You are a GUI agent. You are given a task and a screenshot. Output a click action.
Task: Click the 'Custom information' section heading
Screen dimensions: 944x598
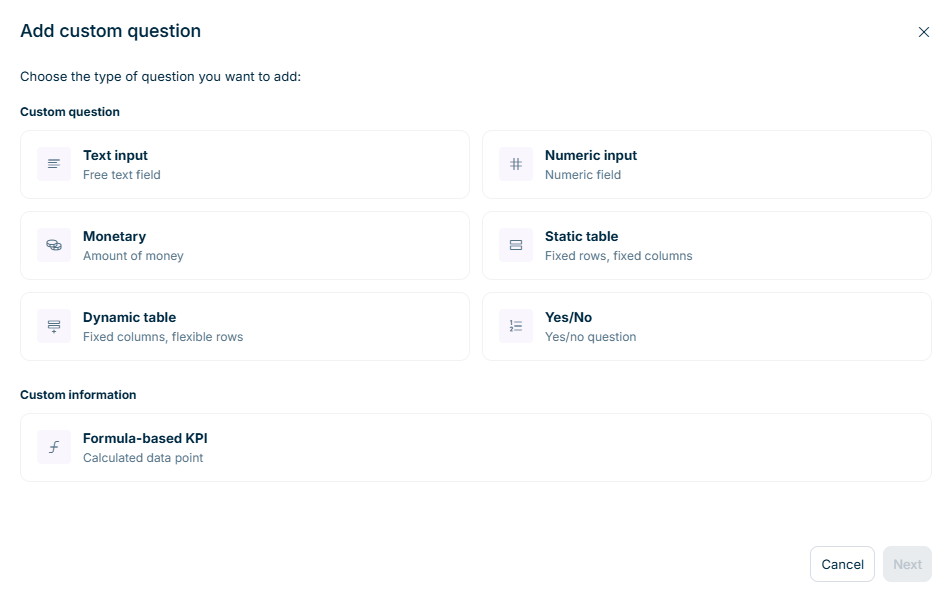tap(78, 395)
